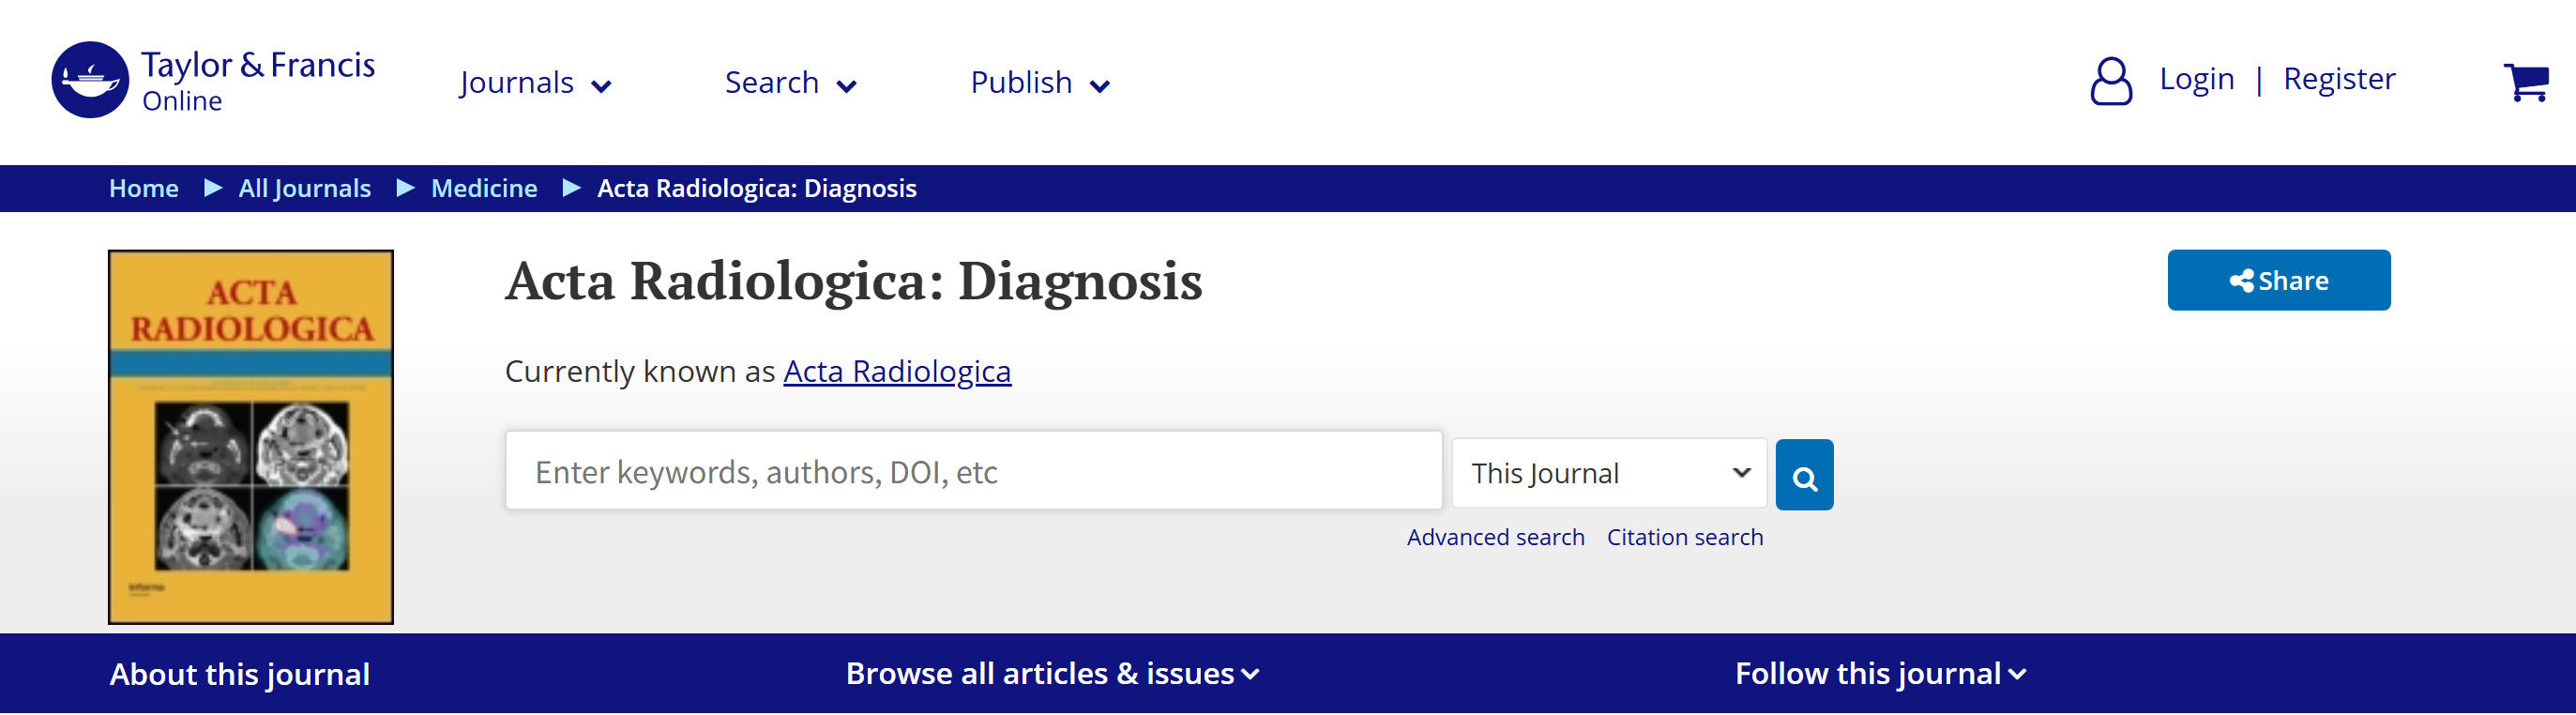Click the Acta Radiologica cover thumbnail
Image resolution: width=2576 pixels, height=715 pixels.
click(x=251, y=437)
